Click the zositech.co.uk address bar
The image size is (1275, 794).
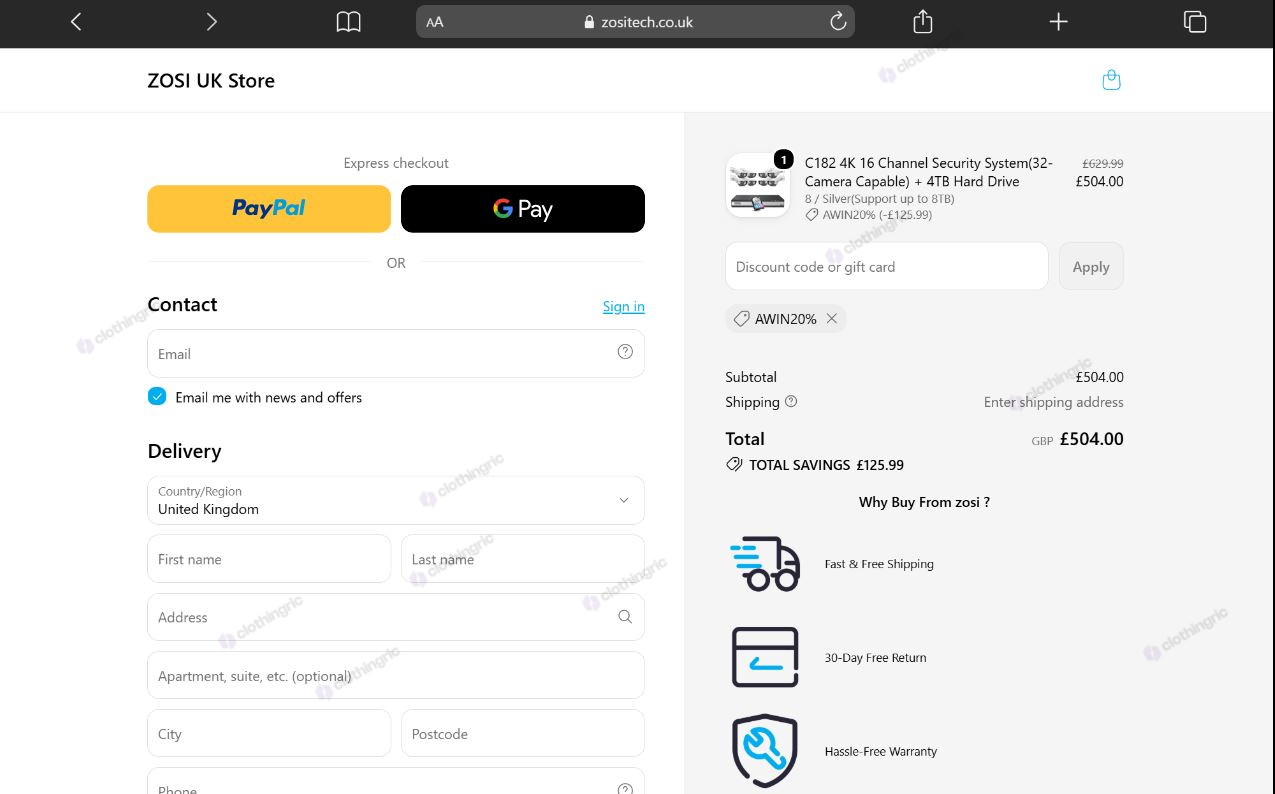(636, 22)
